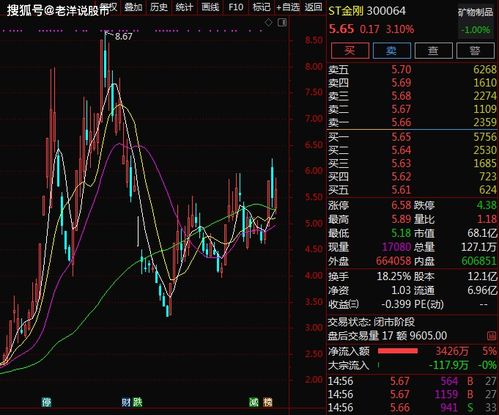Screen dimensions: 499x415
Task: Select the 卖三 5.68 order row
Action: pos(412,96)
